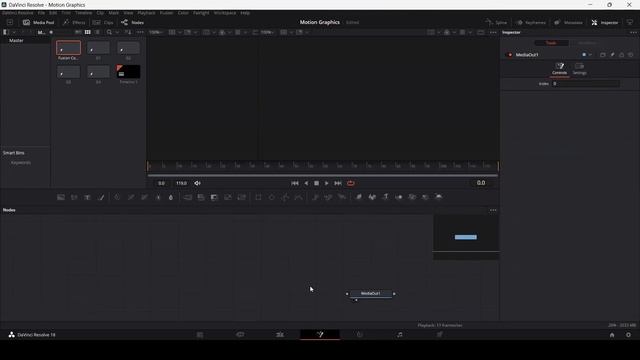Open the media pool search

109,32
